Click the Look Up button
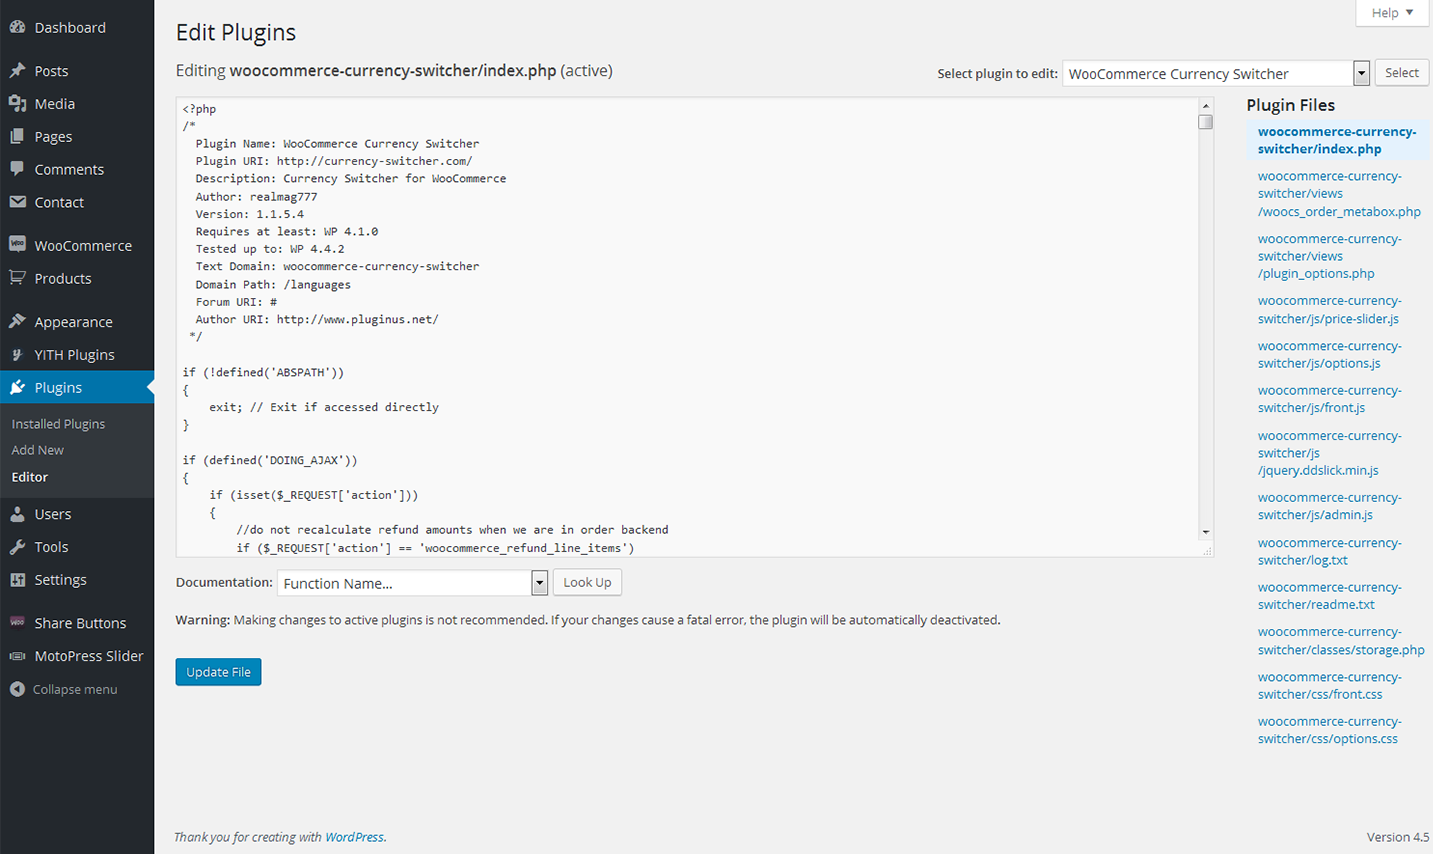The width and height of the screenshot is (1433, 854). pyautogui.click(x=587, y=582)
